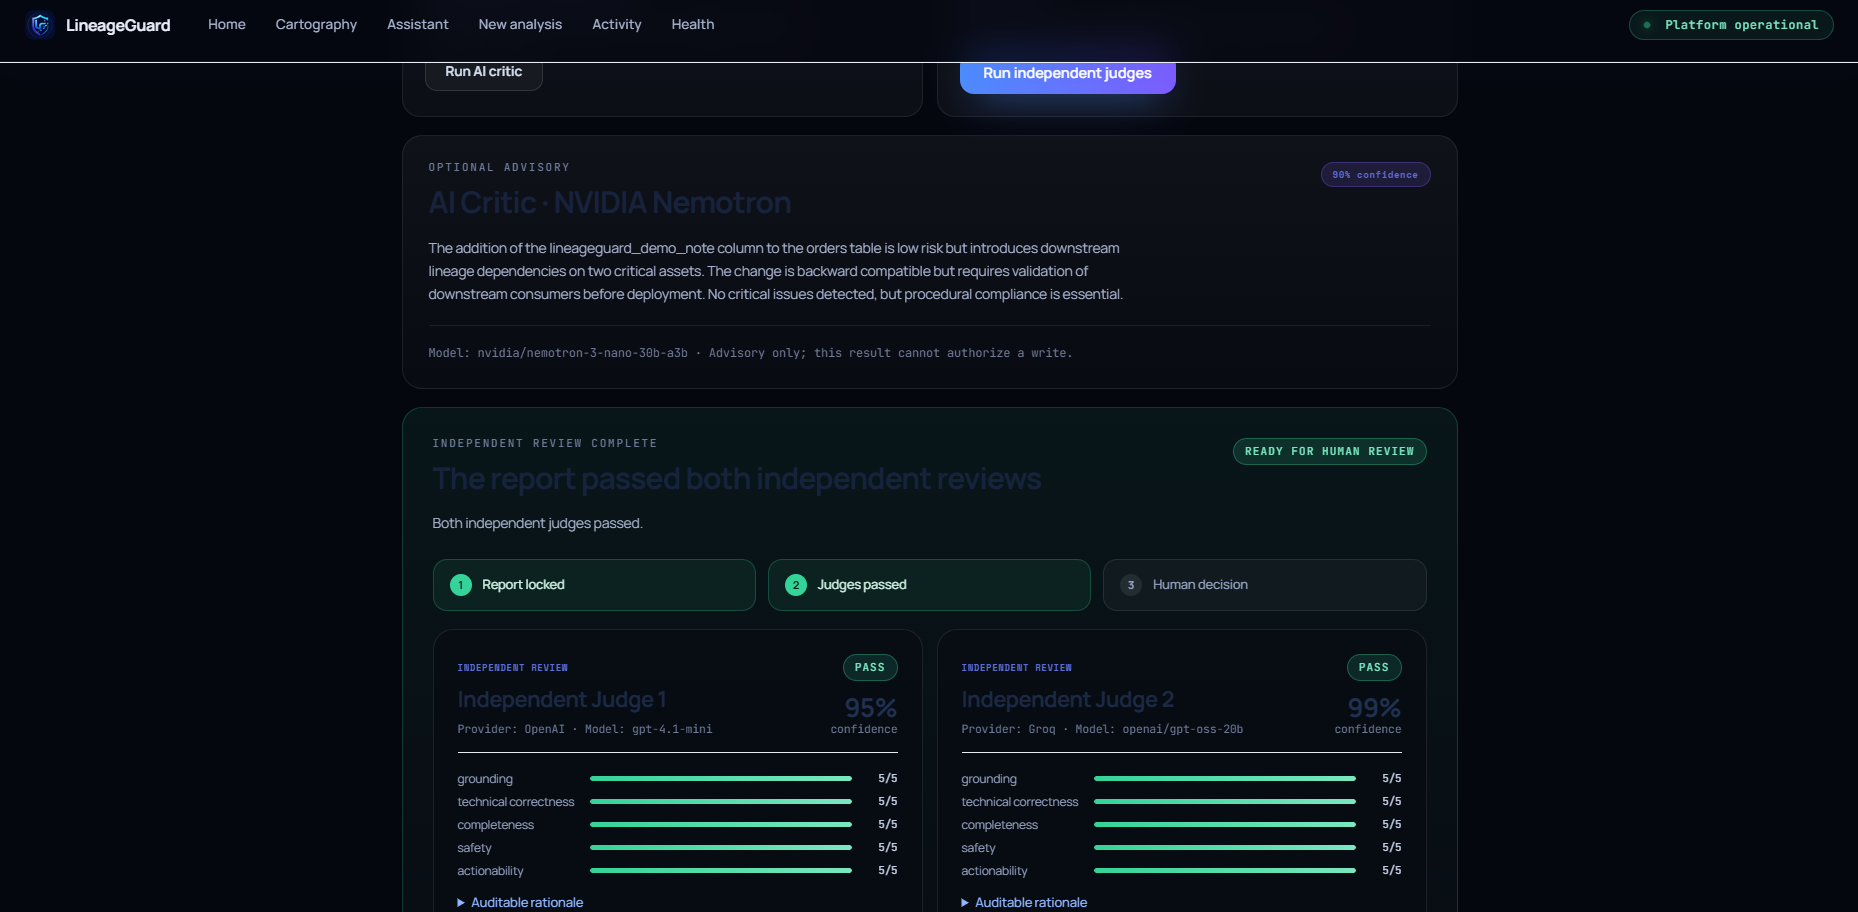Click the LineageGuard shield logo icon

pos(40,25)
